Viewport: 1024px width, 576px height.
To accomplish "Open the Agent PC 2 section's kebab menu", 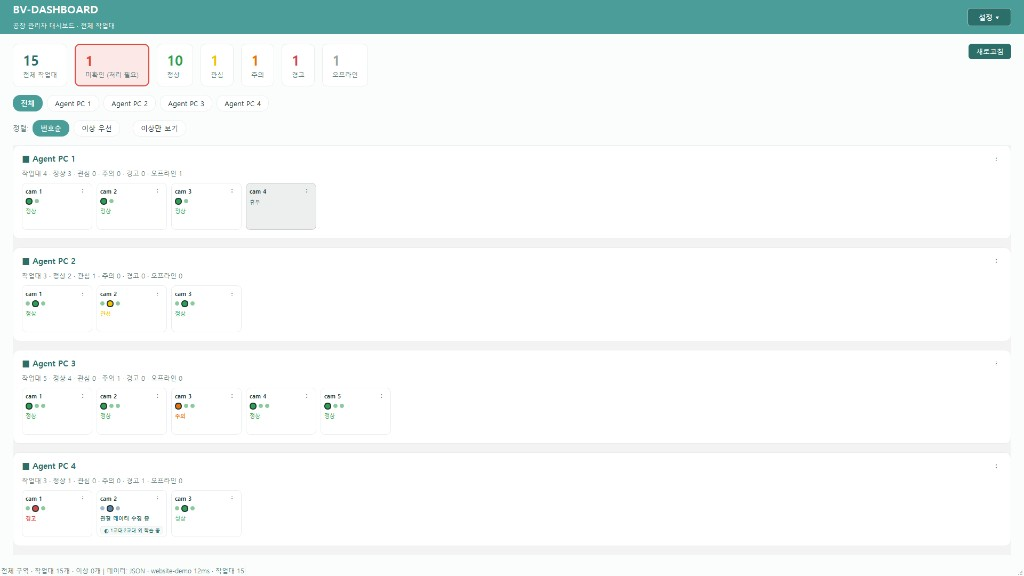I will [x=996, y=261].
